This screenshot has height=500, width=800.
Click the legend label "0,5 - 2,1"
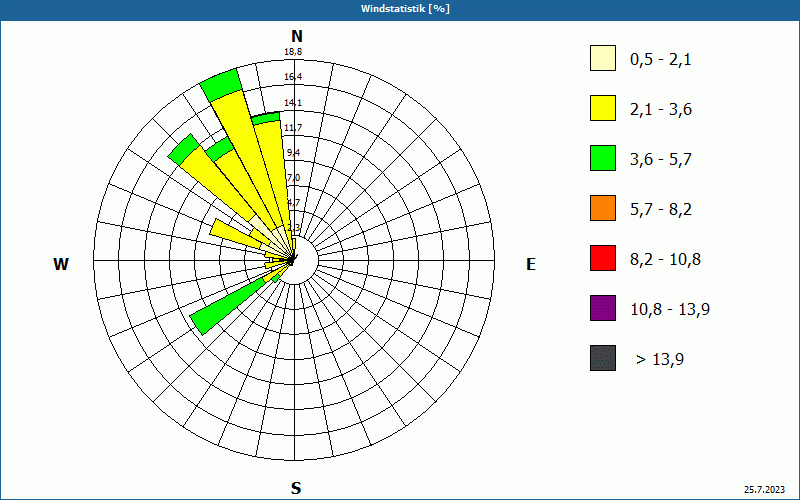pyautogui.click(x=661, y=60)
